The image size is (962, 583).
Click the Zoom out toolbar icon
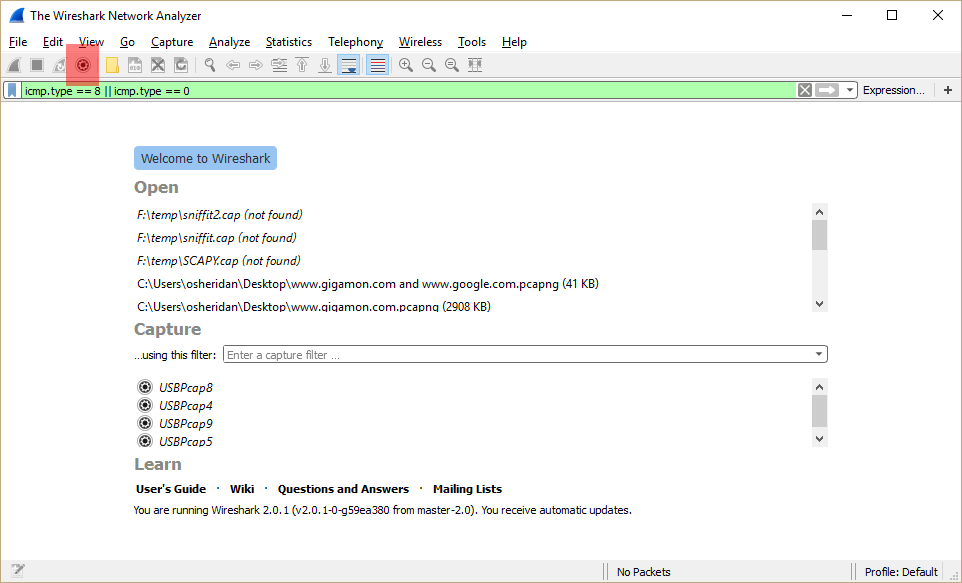(x=429, y=65)
